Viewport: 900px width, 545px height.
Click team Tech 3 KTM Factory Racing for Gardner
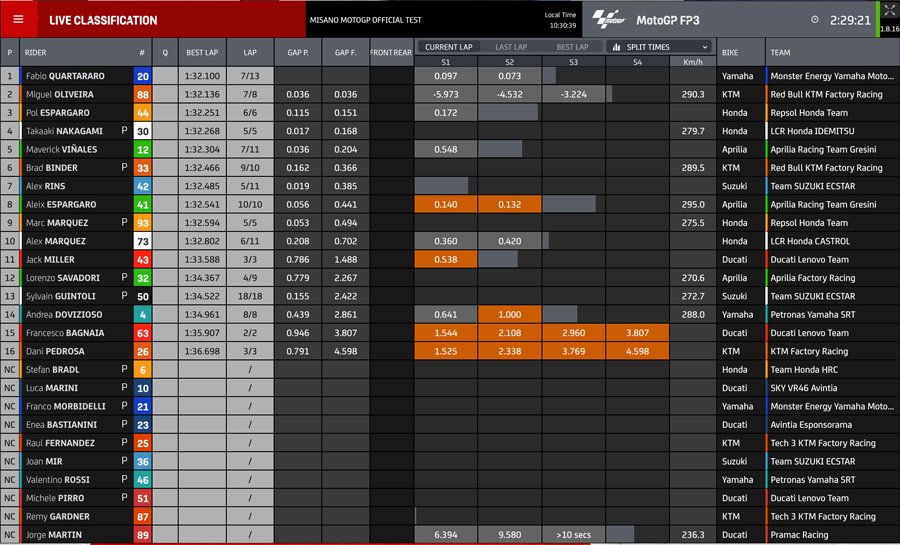pos(823,516)
